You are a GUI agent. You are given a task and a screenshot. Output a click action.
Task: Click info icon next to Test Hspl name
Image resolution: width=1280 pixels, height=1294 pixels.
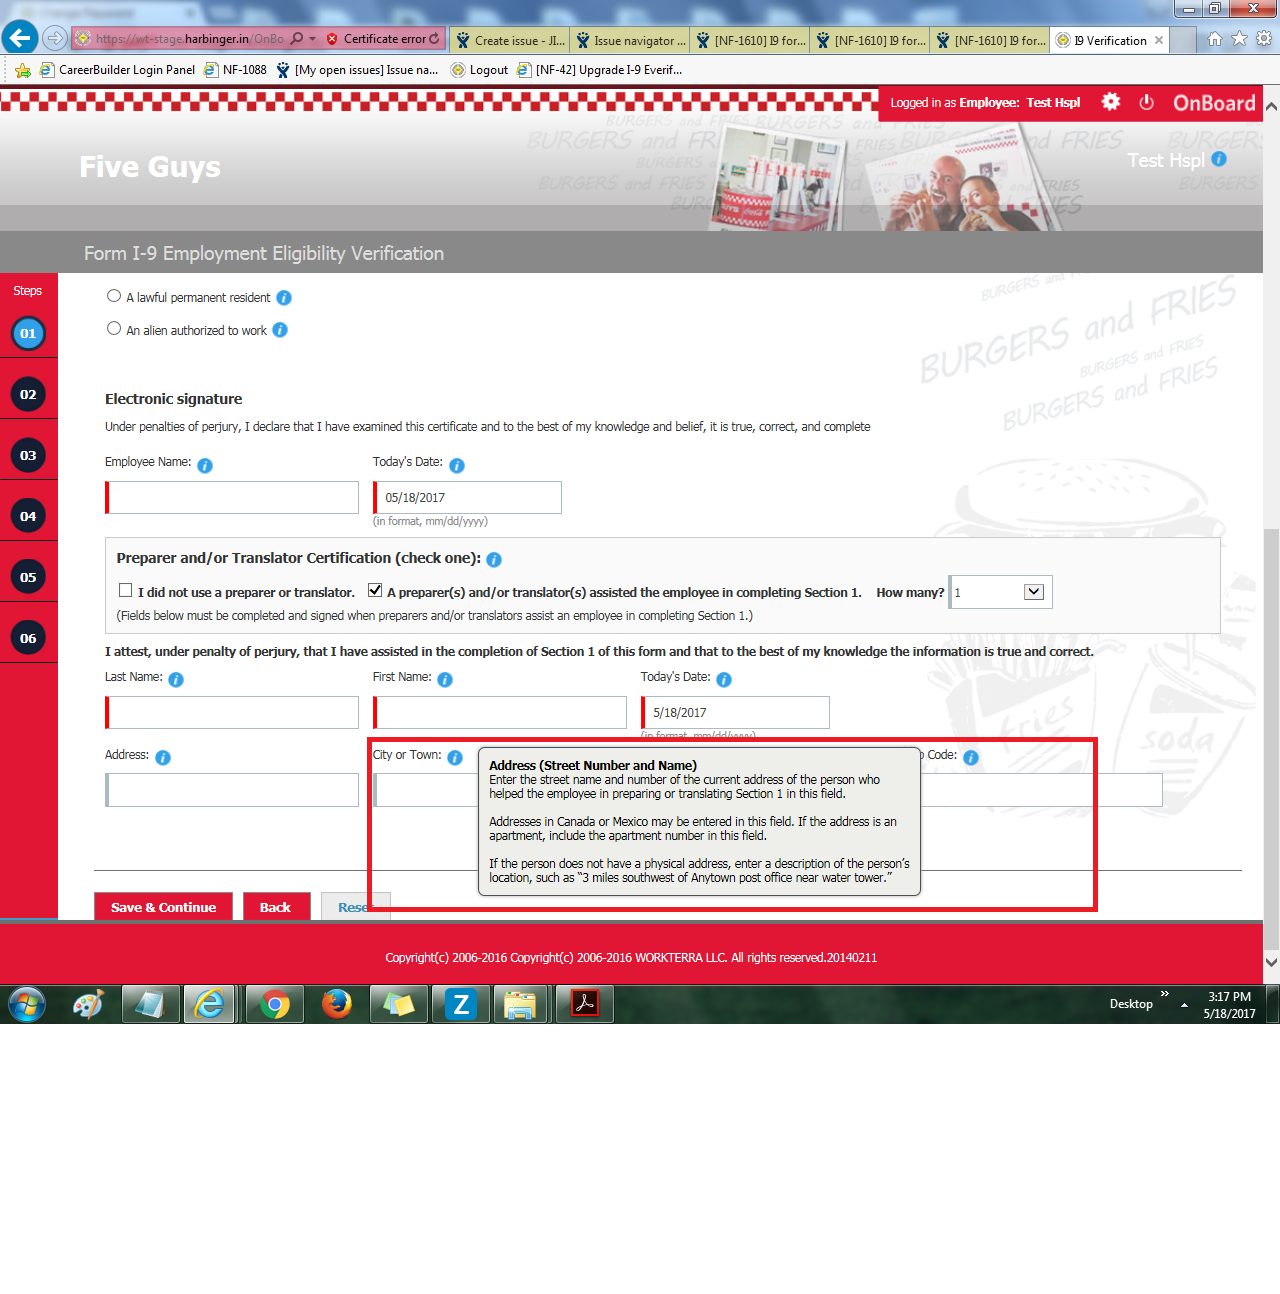click(x=1219, y=159)
